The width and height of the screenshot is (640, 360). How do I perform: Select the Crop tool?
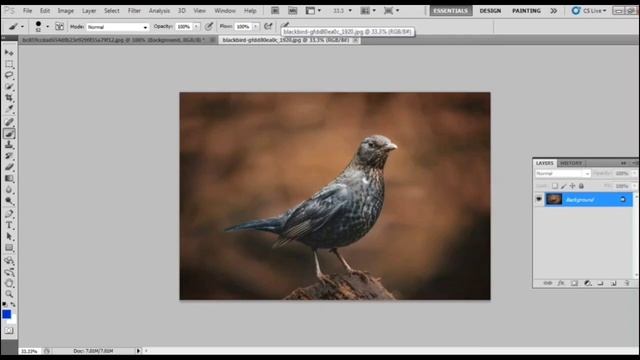tap(9, 98)
